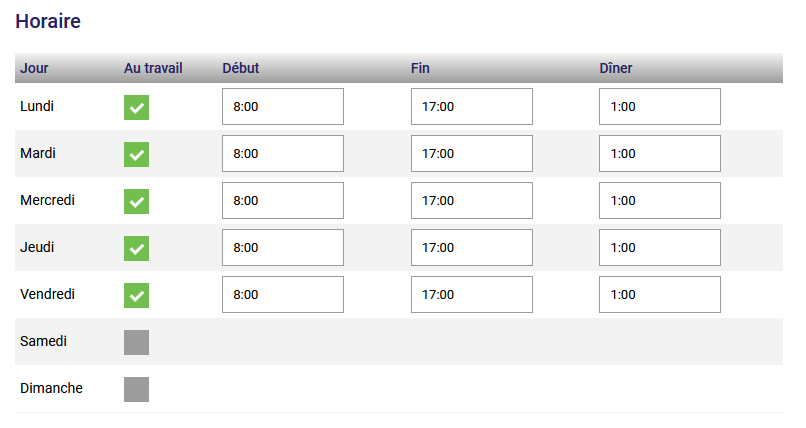Click Lundi start time field
This screenshot has height=428, width=806.
(282, 107)
